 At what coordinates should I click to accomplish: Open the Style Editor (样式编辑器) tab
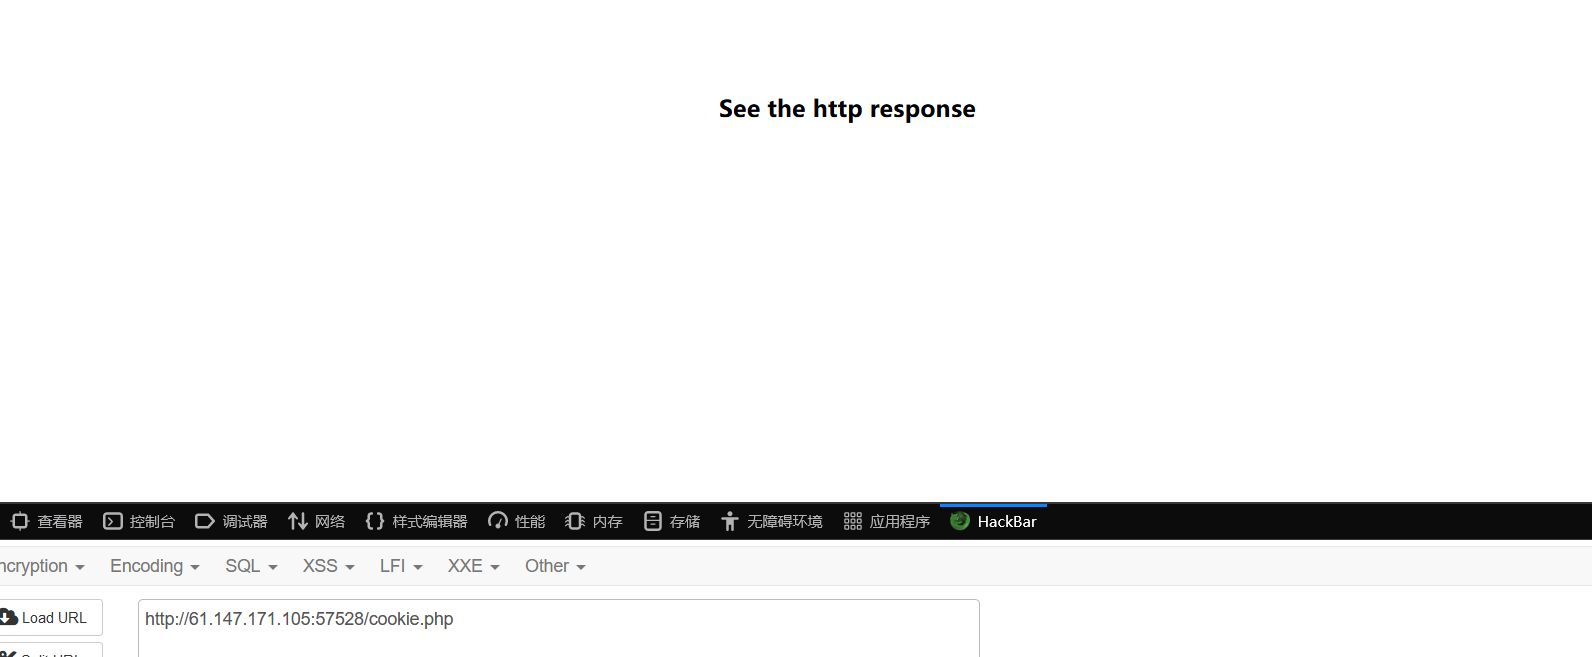tap(416, 522)
